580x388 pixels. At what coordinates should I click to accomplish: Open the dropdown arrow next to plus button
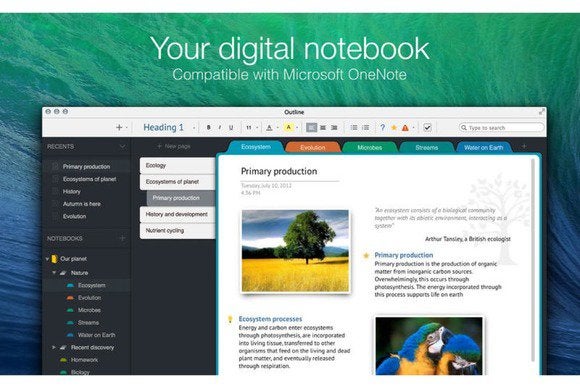tap(127, 128)
